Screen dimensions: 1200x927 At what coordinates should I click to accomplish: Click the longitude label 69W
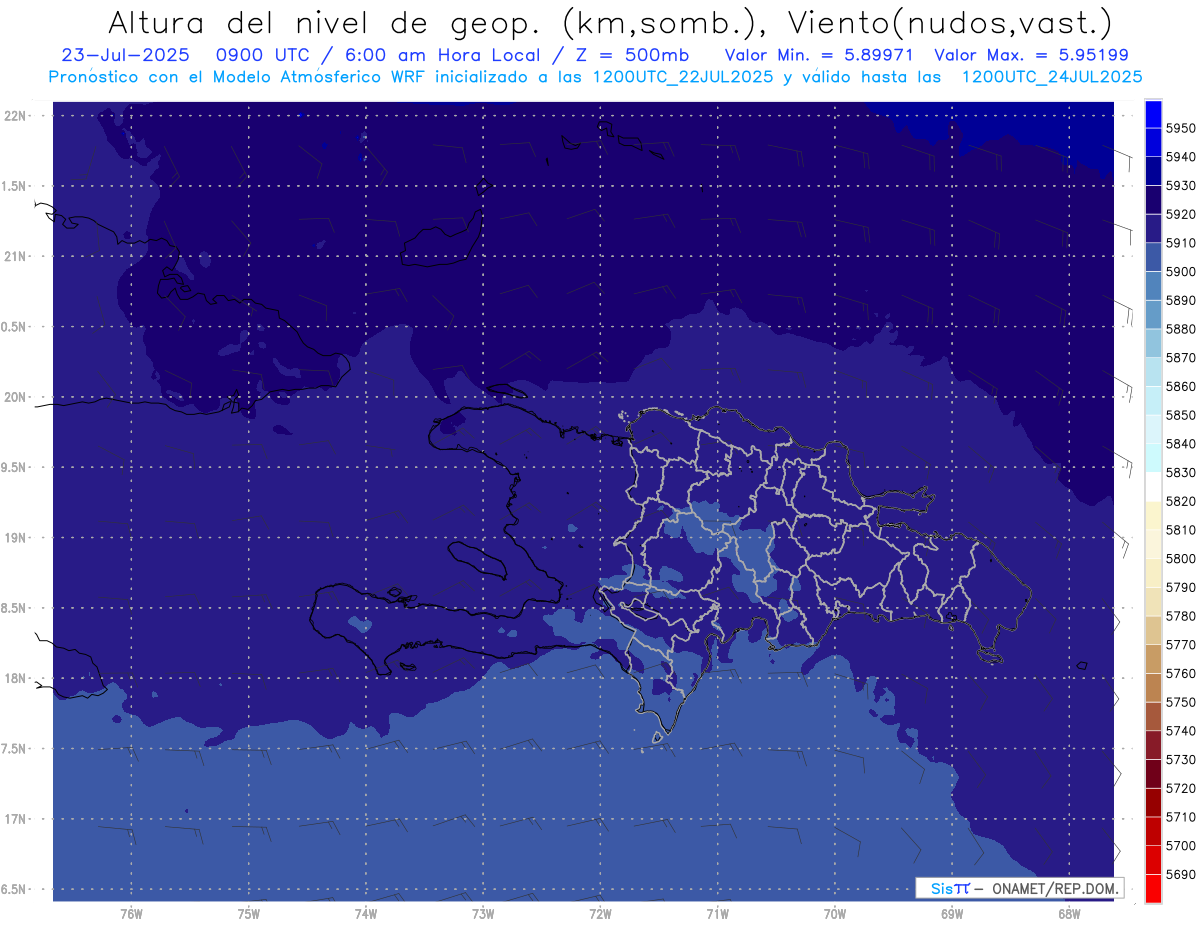(x=951, y=913)
